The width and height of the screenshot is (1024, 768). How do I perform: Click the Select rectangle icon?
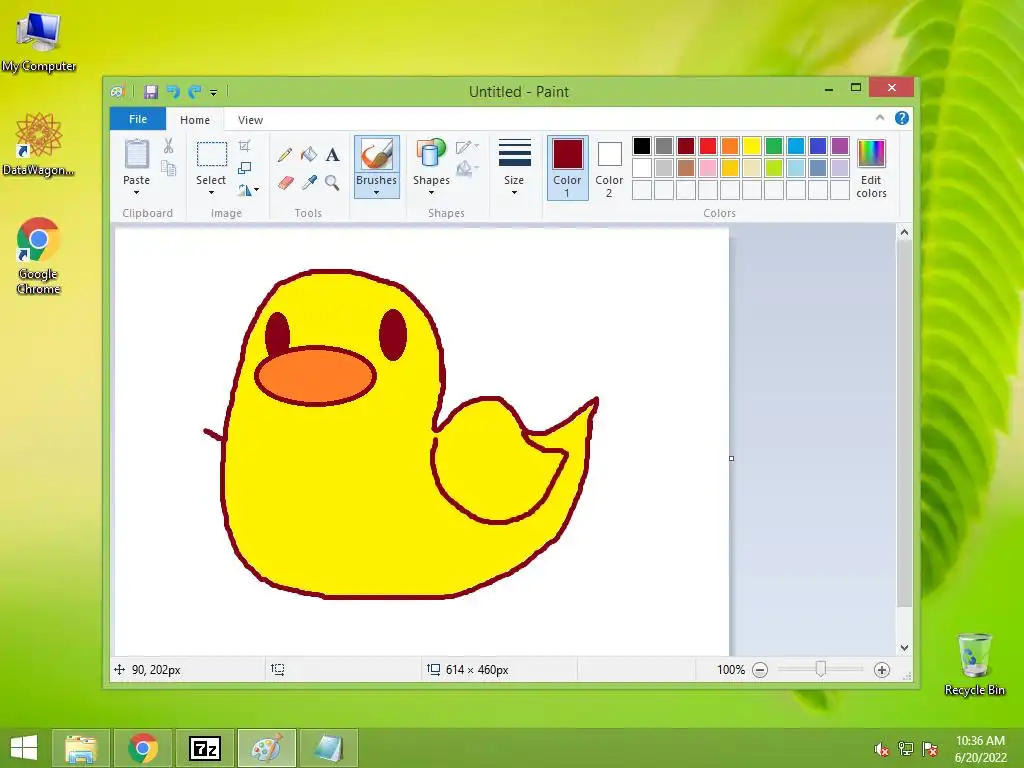click(212, 155)
